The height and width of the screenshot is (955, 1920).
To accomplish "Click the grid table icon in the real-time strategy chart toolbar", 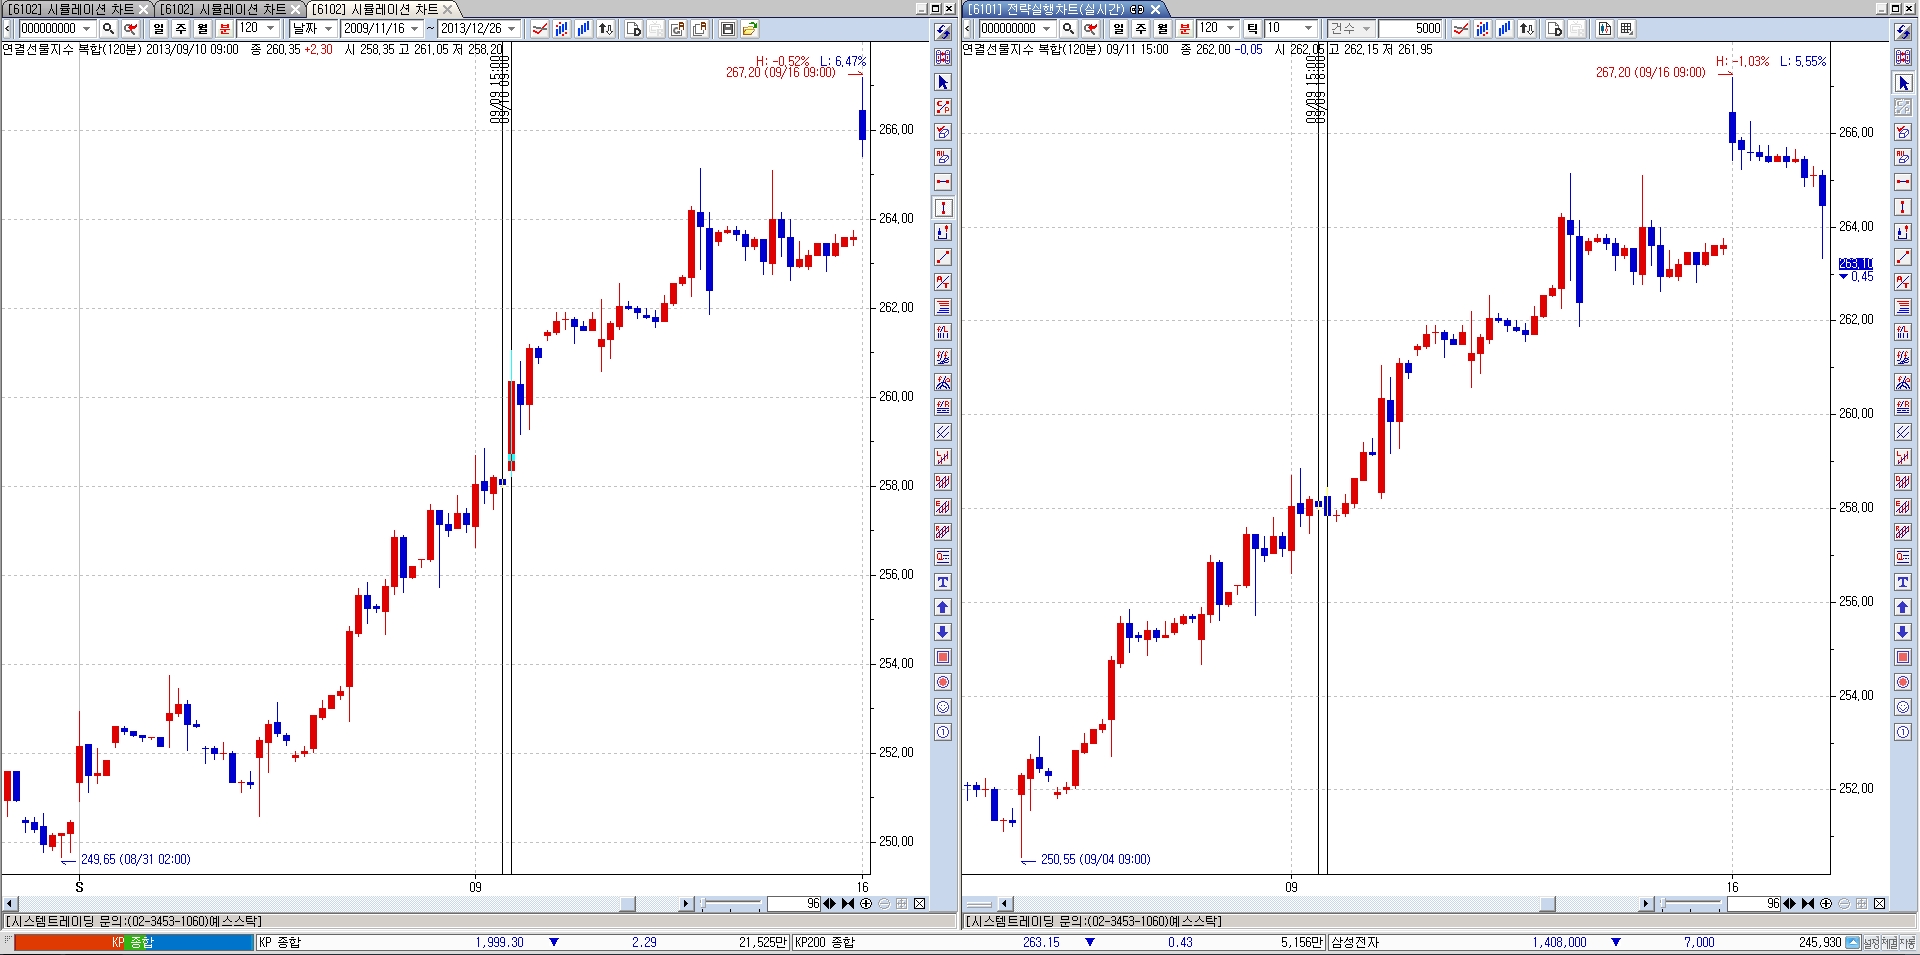I will tap(1627, 29).
